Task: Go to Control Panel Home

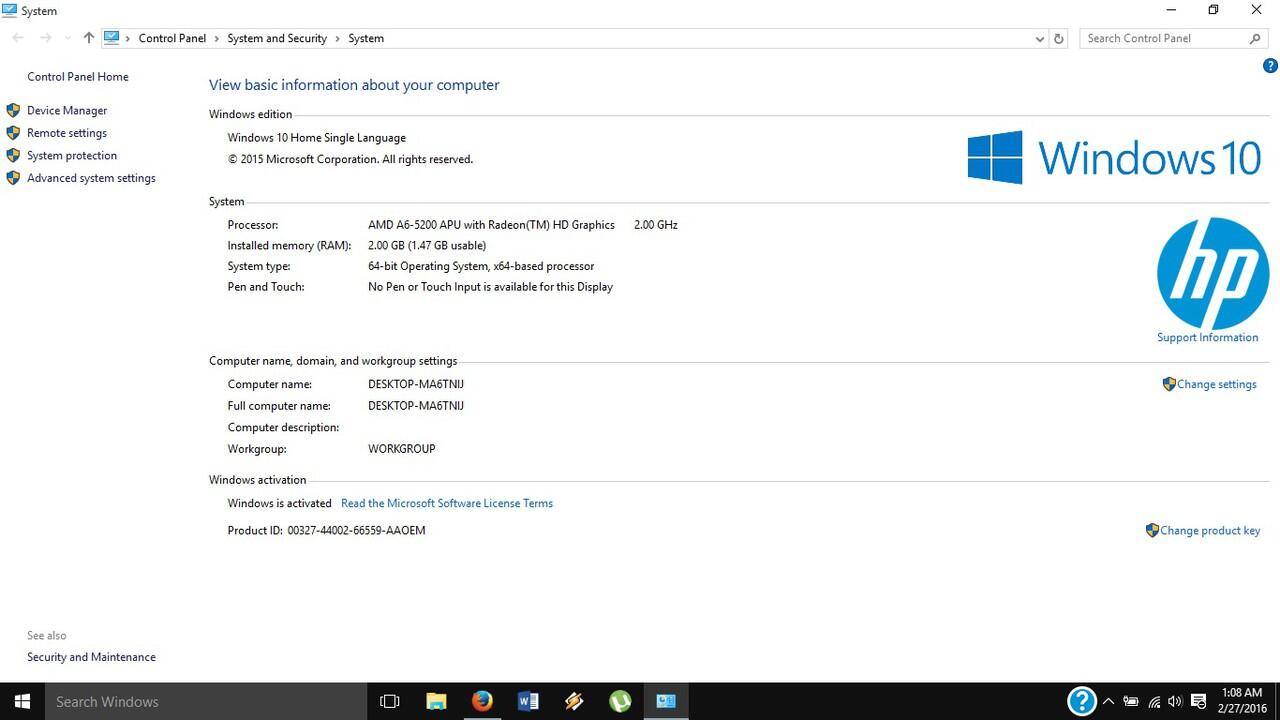Action: 78,77
